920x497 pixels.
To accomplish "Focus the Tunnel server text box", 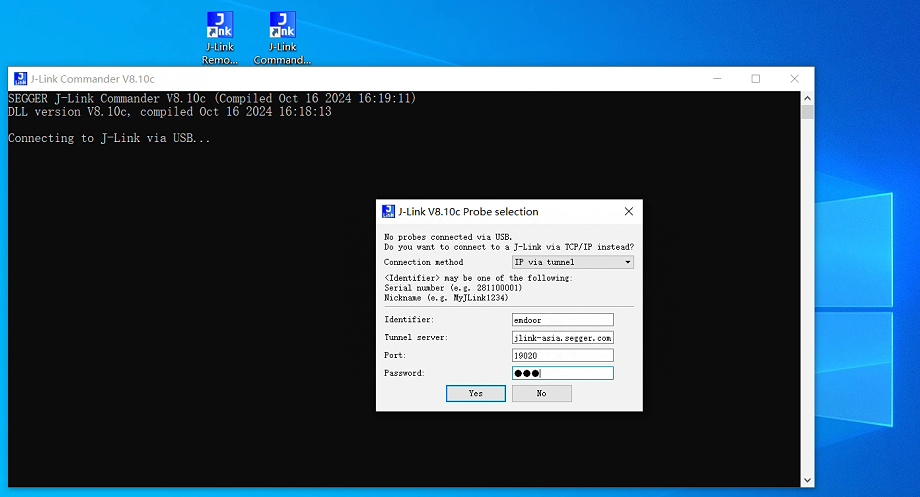I will (x=562, y=338).
